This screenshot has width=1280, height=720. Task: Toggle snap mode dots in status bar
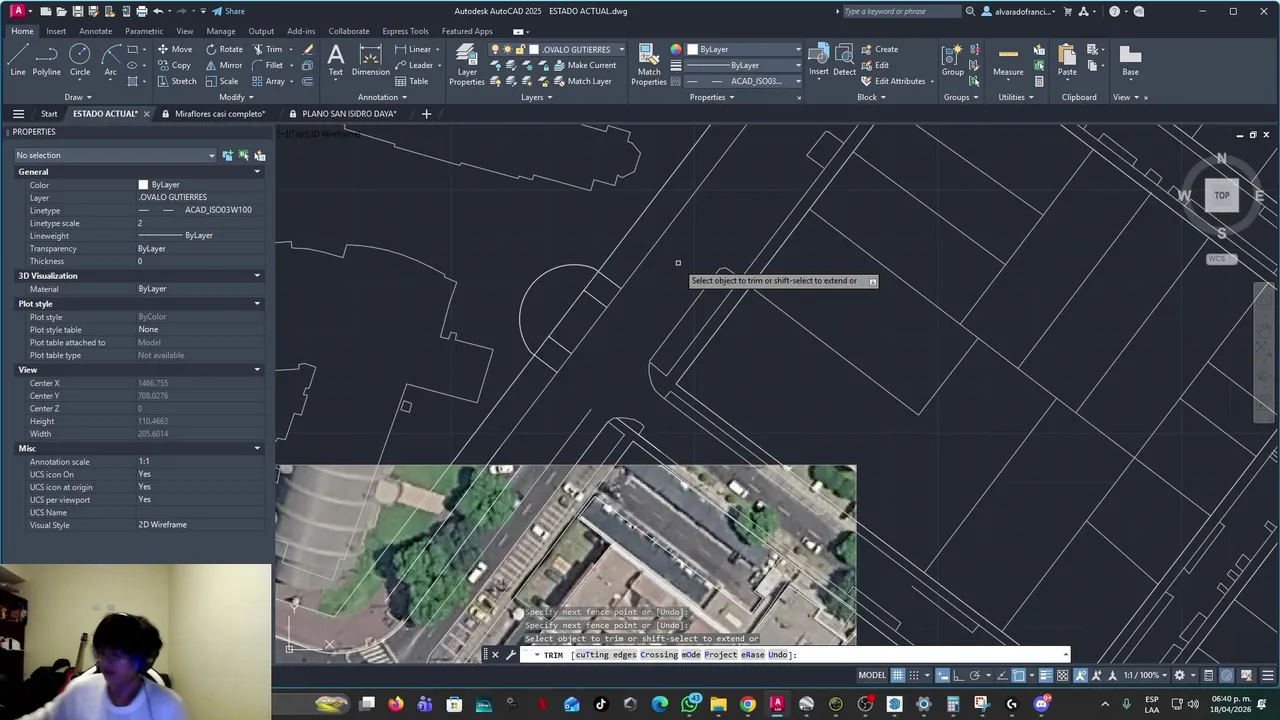point(913,675)
